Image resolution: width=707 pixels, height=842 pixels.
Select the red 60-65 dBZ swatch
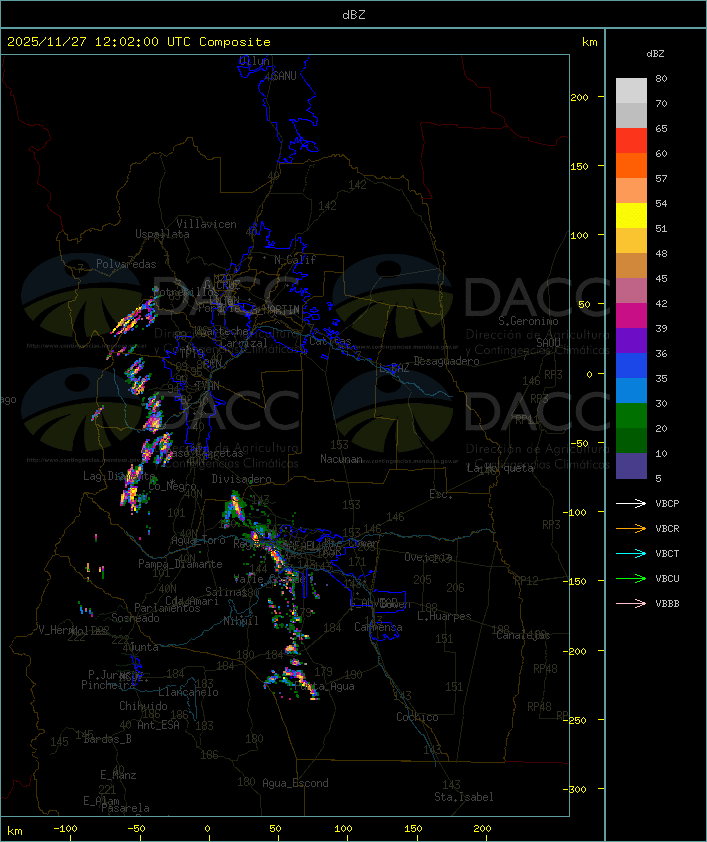coord(631,140)
